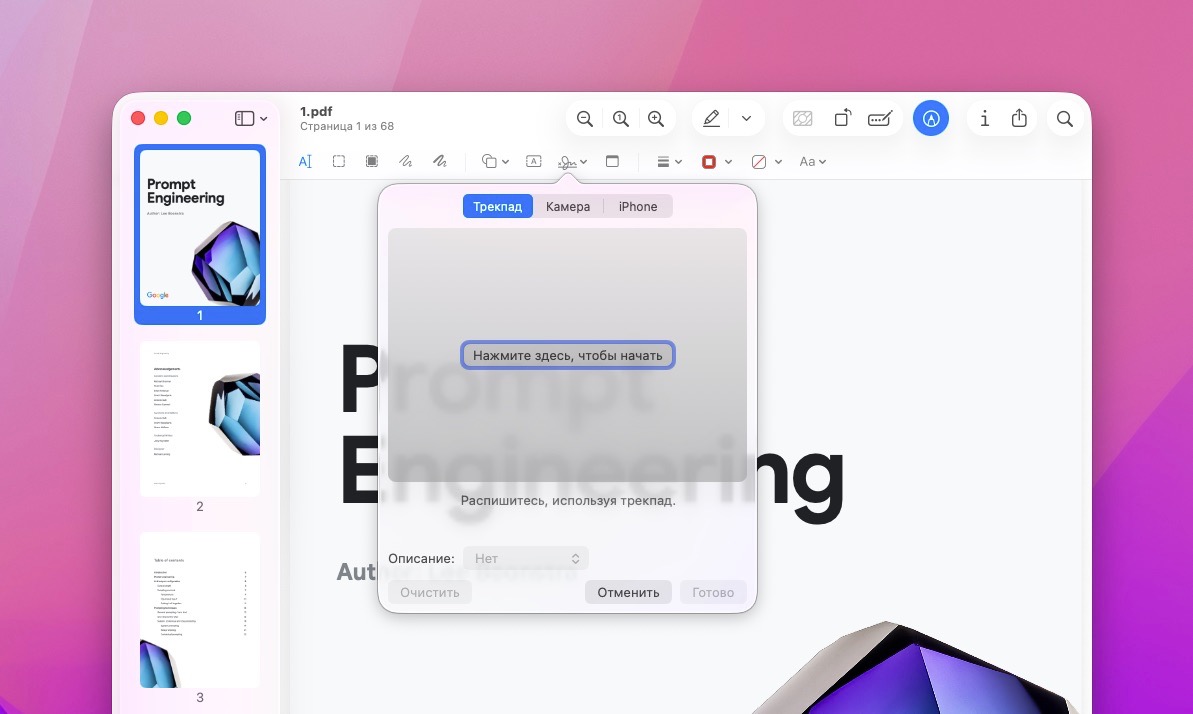The height and width of the screenshot is (714, 1193).
Task: Click the 1.pdf document title
Action: click(316, 111)
